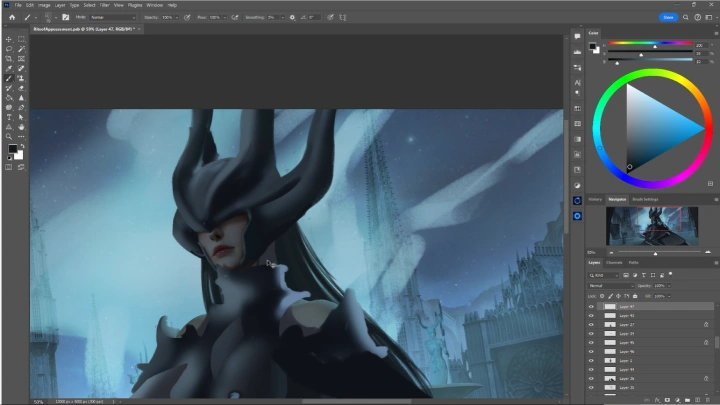Image resolution: width=720 pixels, height=405 pixels.
Task: Add a layer mask
Action: click(x=667, y=400)
